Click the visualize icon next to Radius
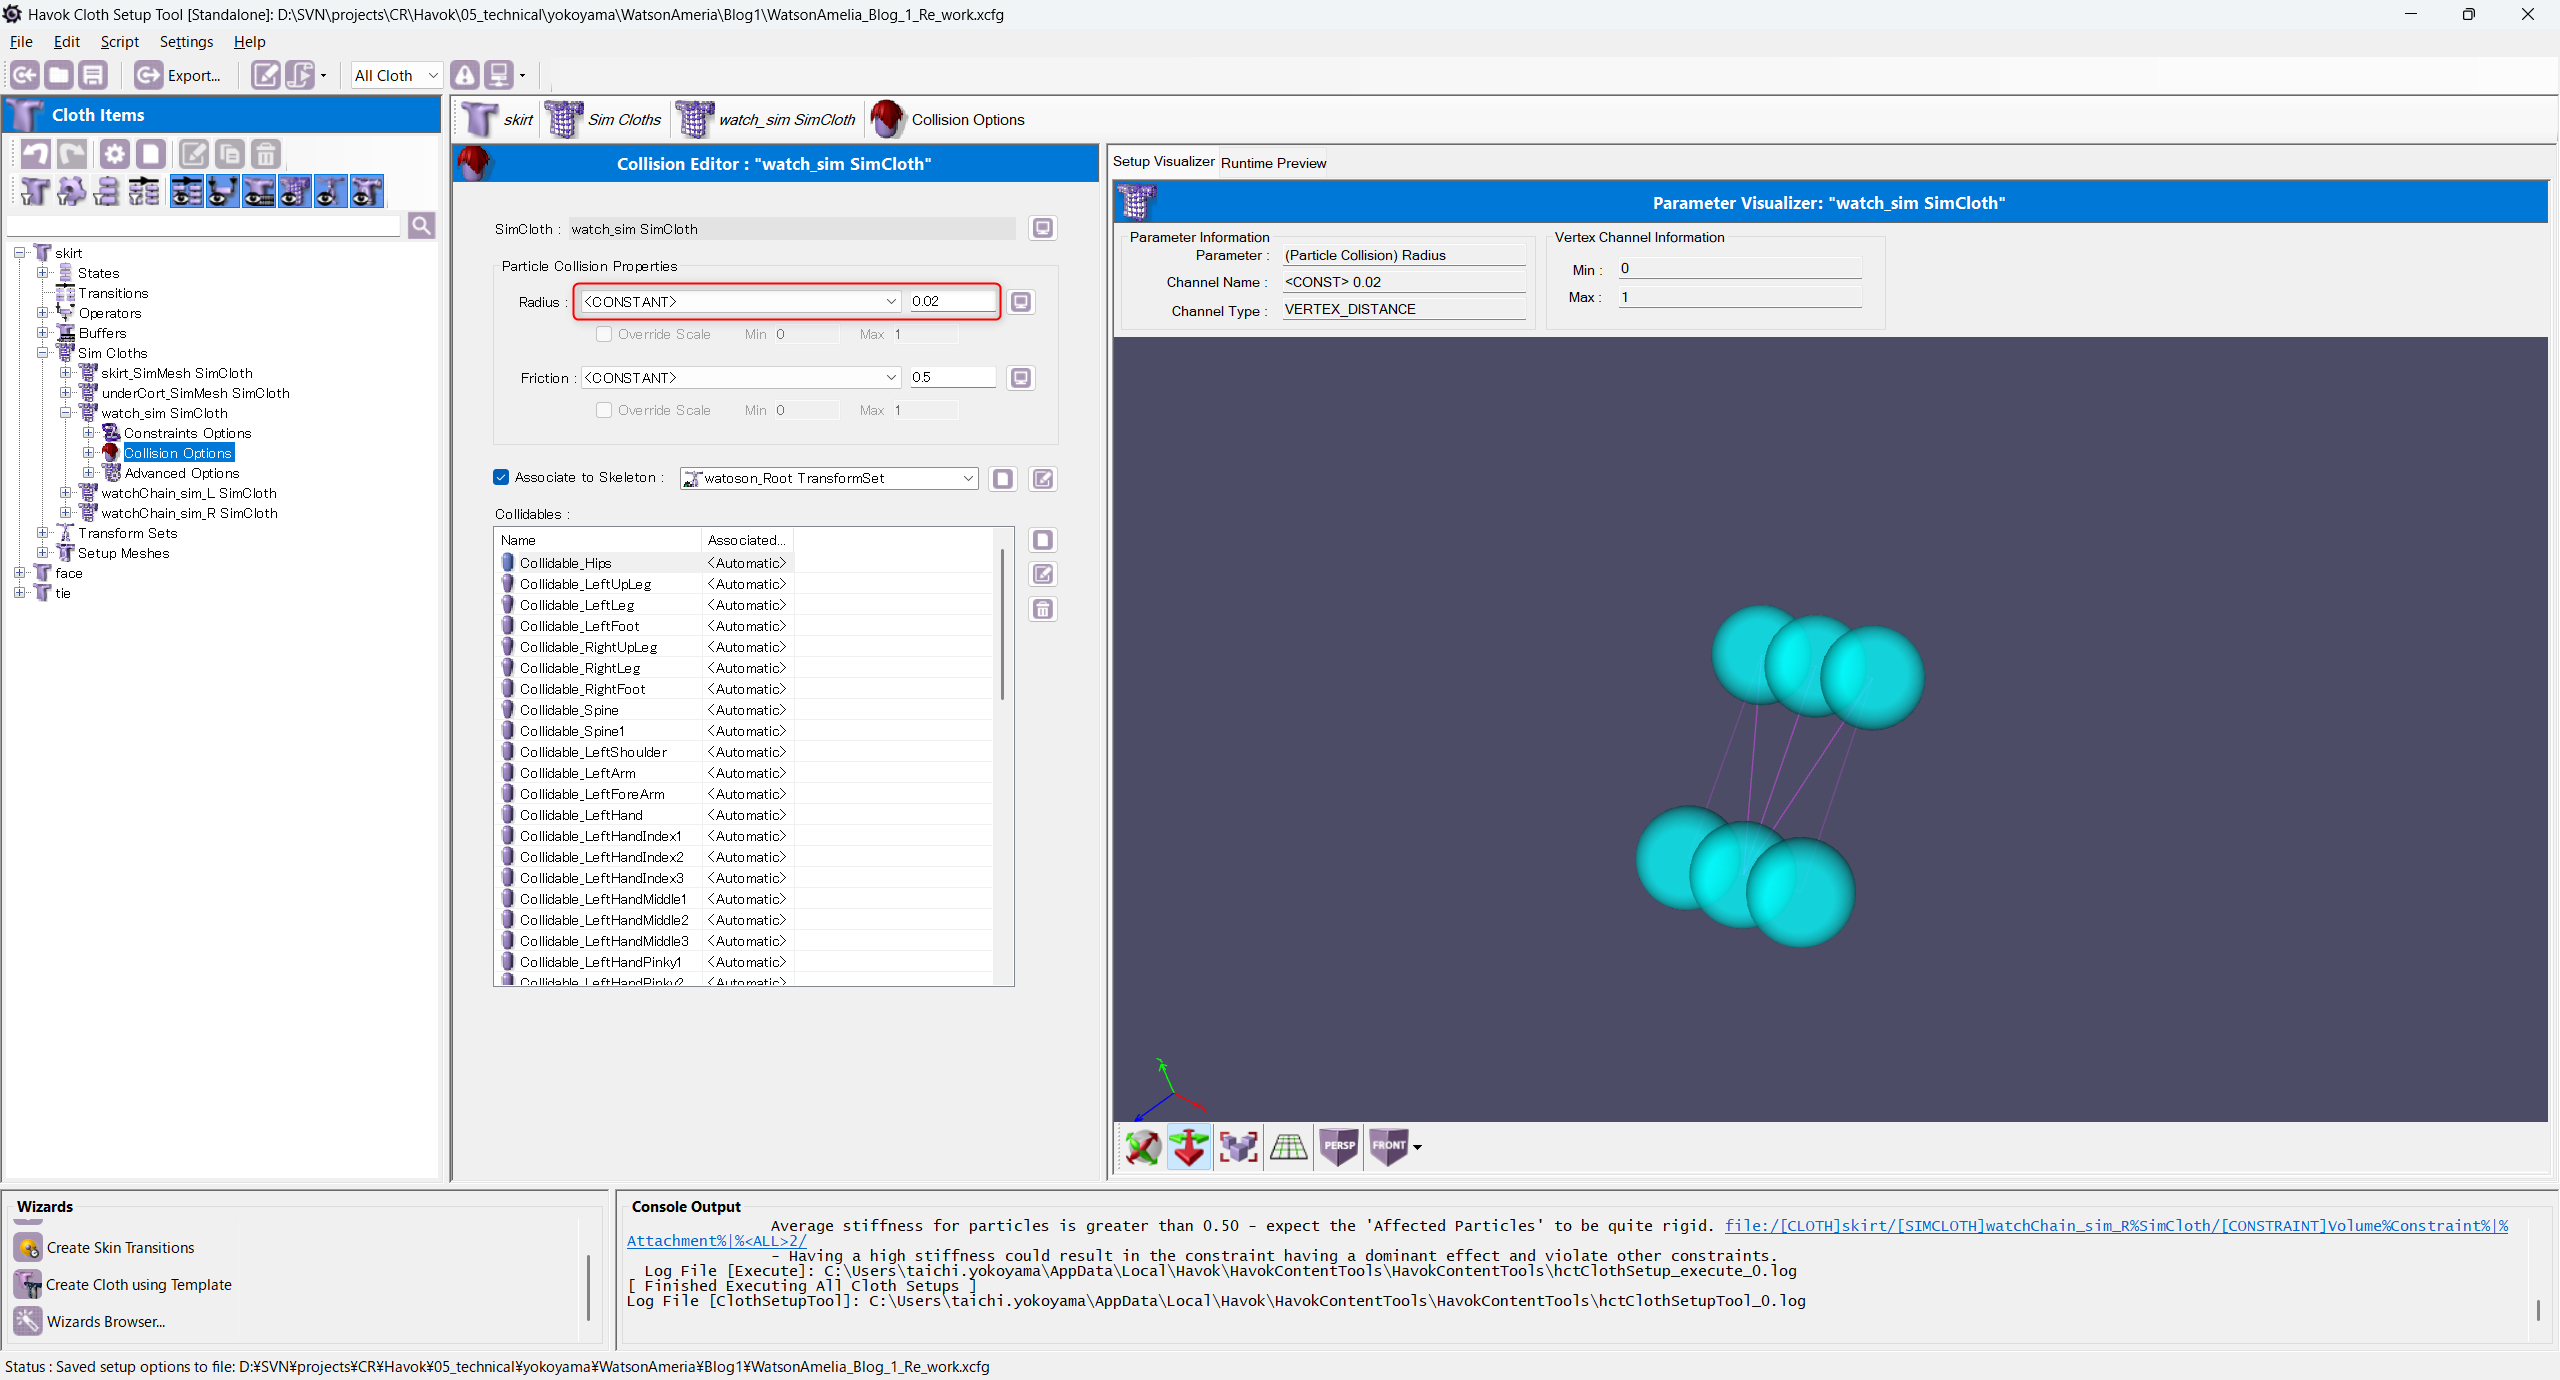 (x=1021, y=302)
